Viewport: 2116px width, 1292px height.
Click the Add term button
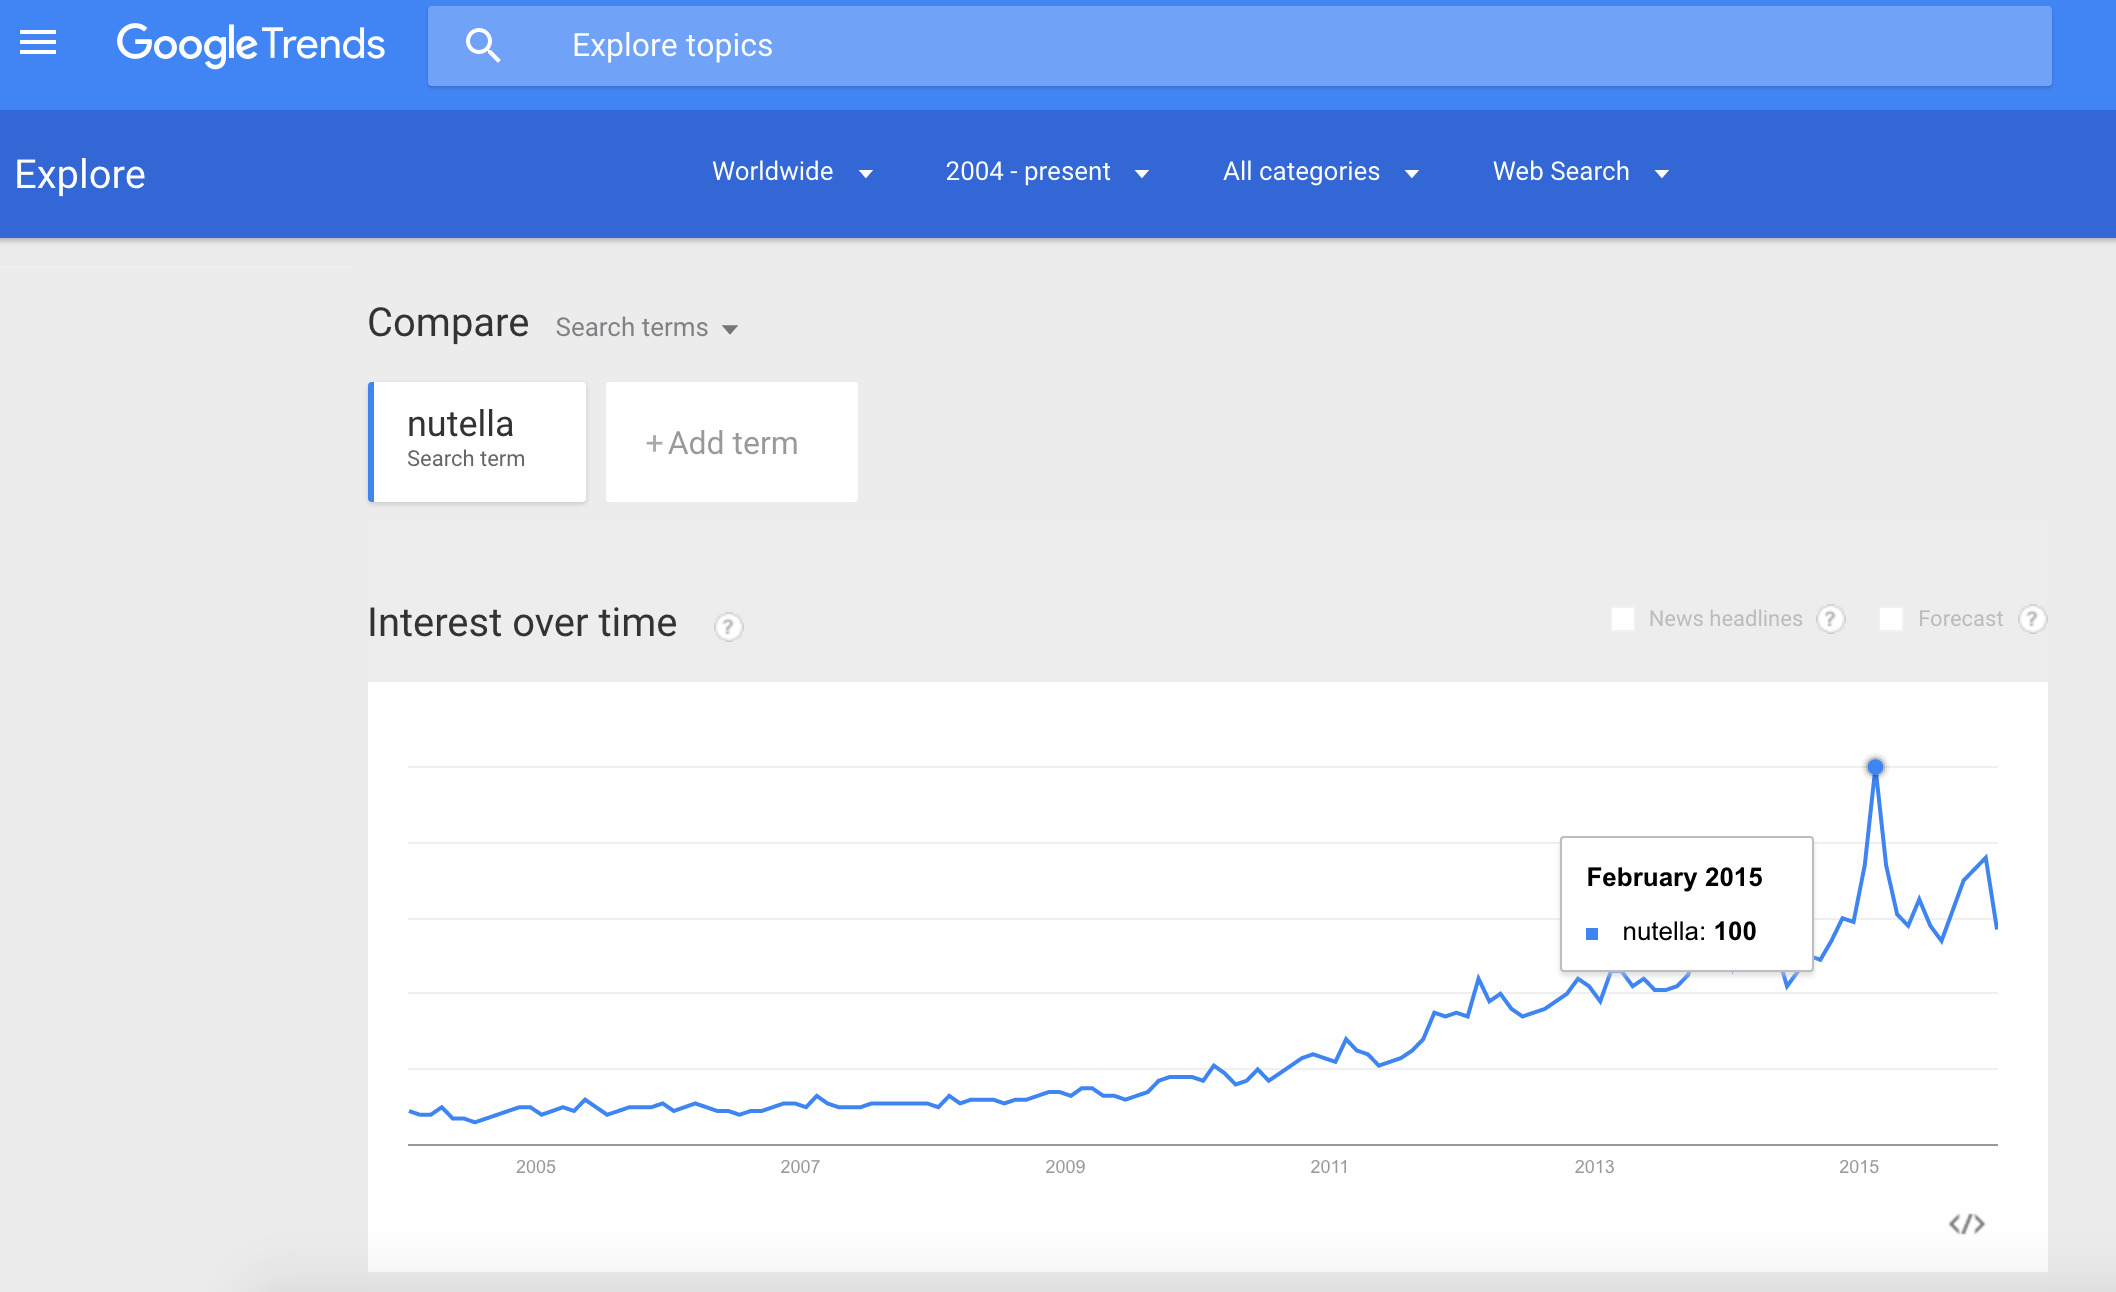coord(731,442)
